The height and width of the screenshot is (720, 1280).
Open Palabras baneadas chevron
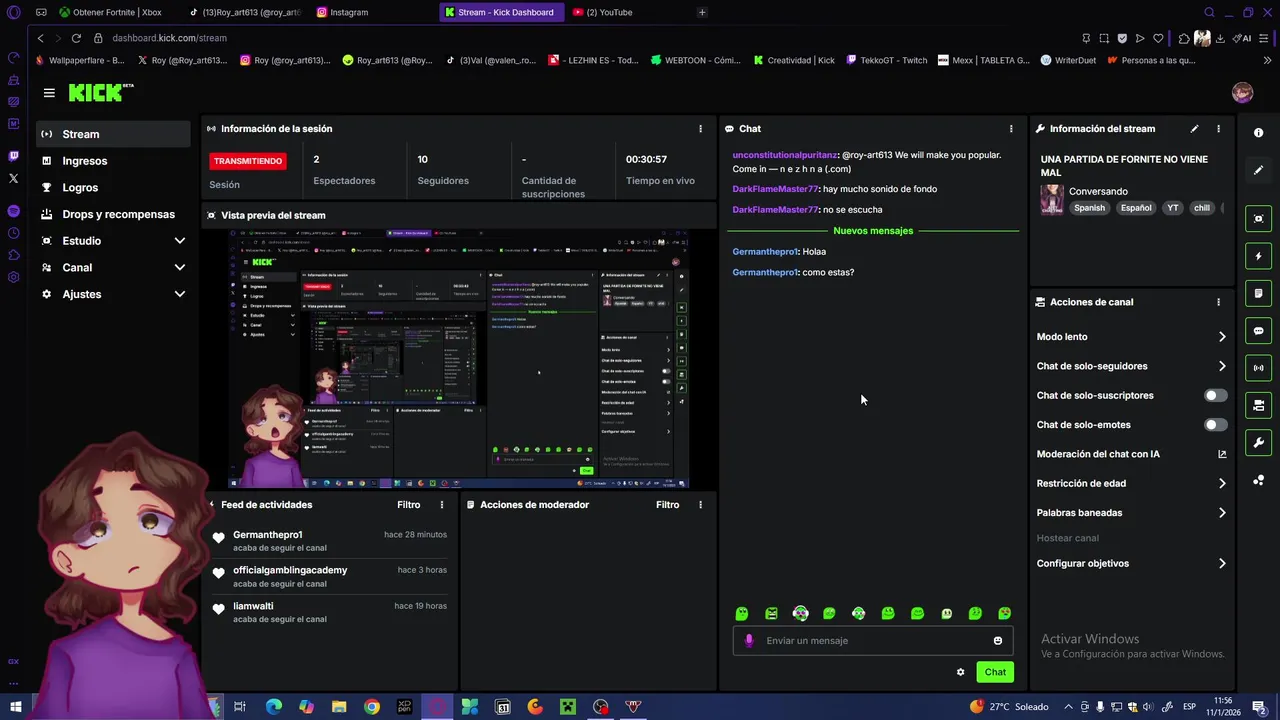1222,513
